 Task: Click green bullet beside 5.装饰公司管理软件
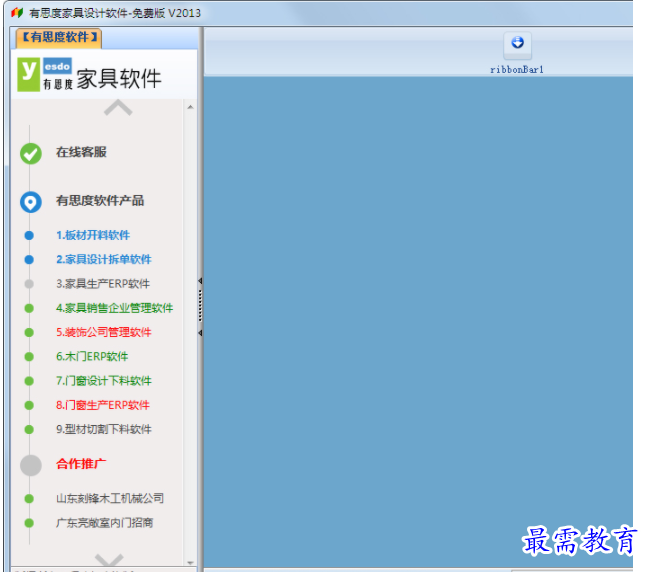point(29,333)
